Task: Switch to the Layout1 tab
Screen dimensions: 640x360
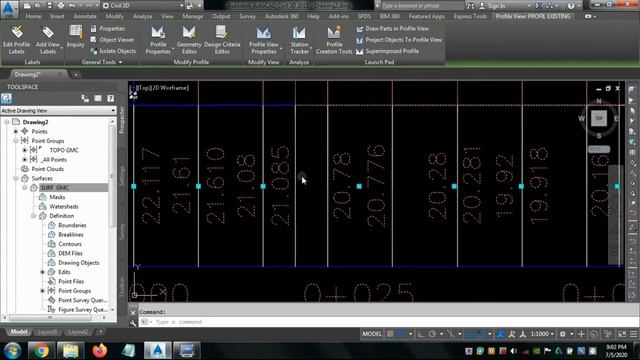Action: pos(47,332)
